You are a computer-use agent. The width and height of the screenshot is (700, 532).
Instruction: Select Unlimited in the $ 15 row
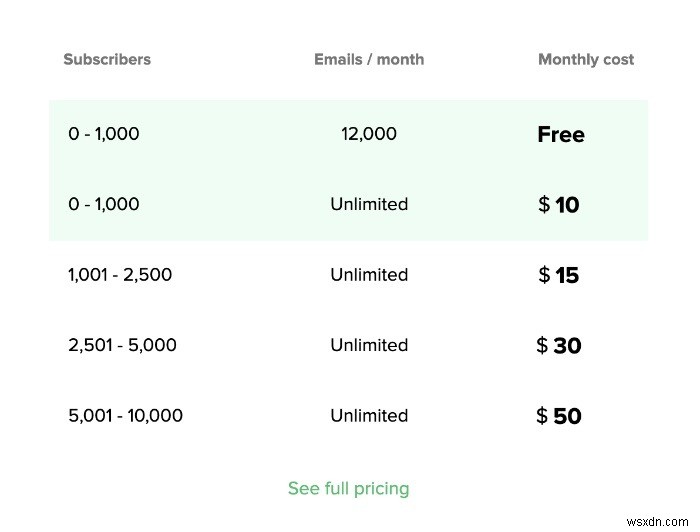point(369,275)
